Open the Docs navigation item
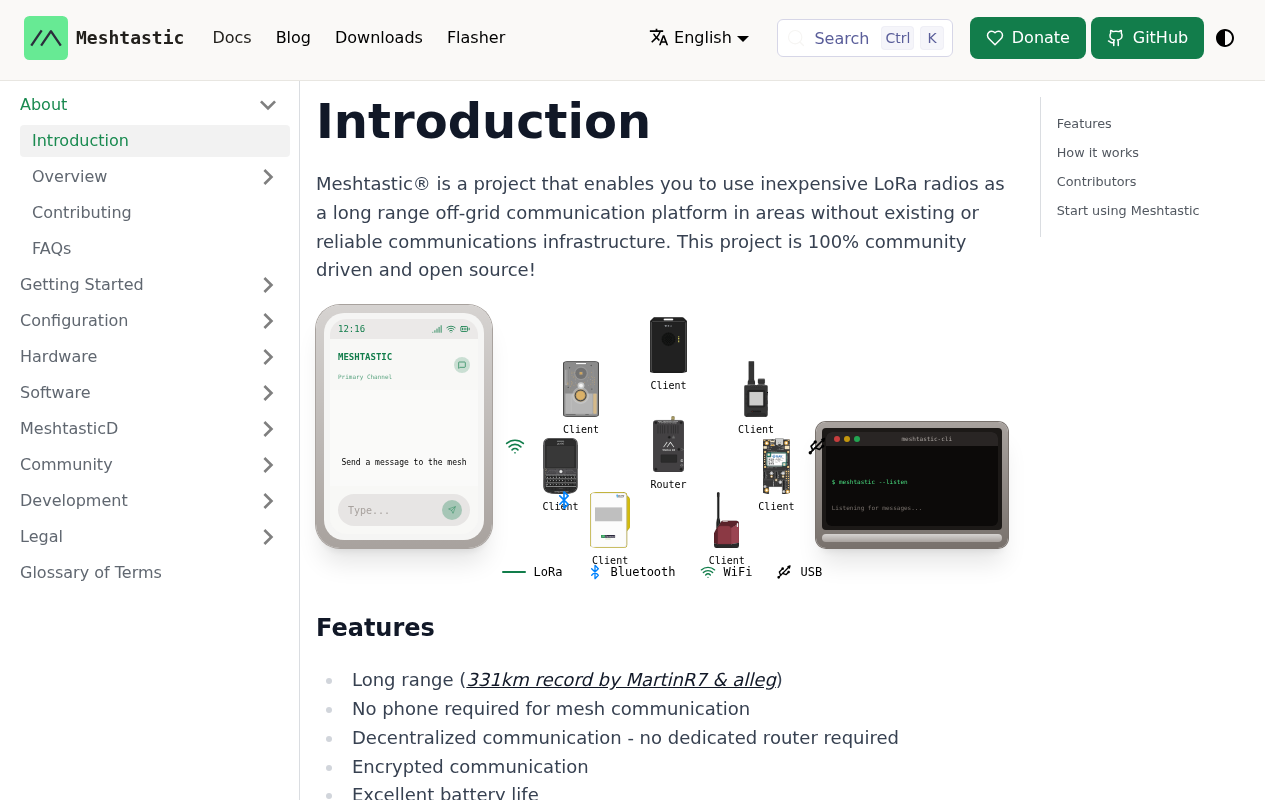 click(x=232, y=38)
